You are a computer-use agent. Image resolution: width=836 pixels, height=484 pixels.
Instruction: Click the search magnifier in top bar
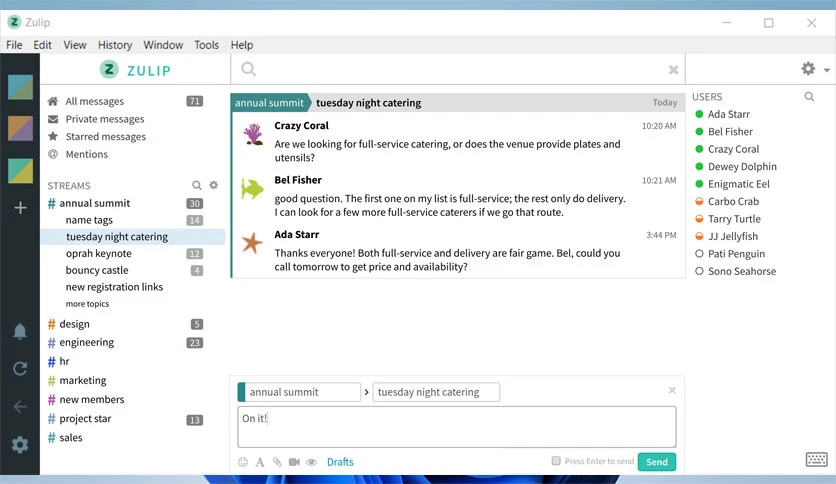coord(248,69)
